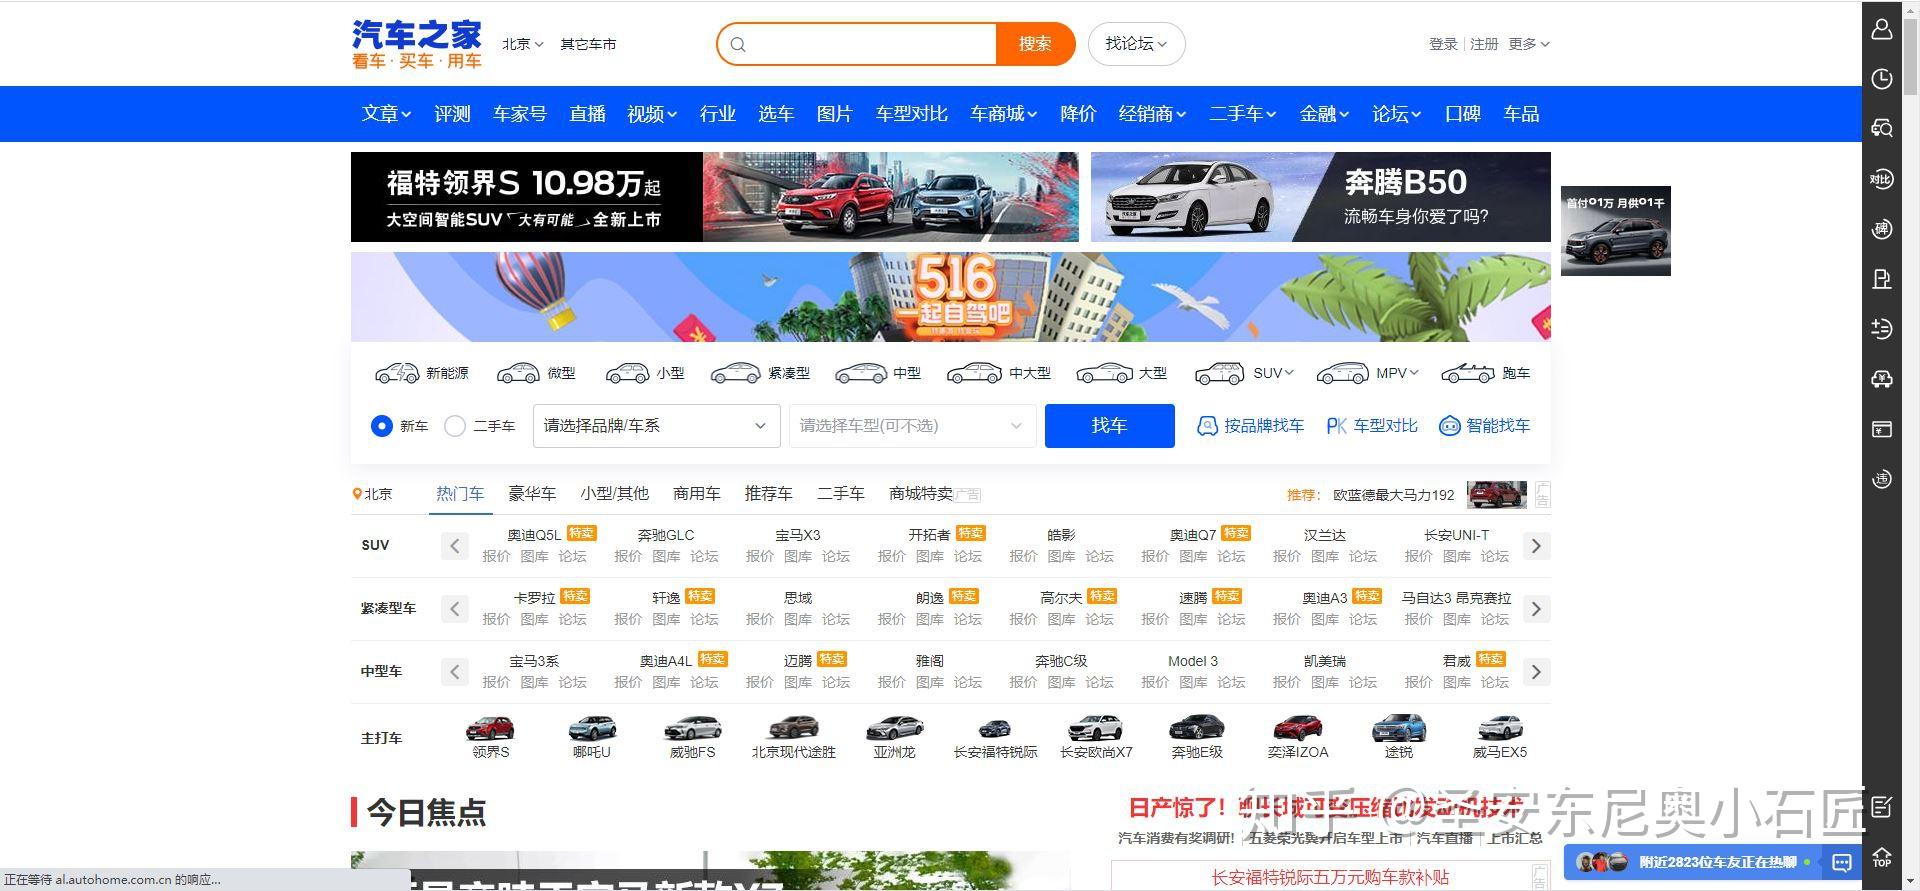Open 找论坛 dropdown

pos(1136,44)
